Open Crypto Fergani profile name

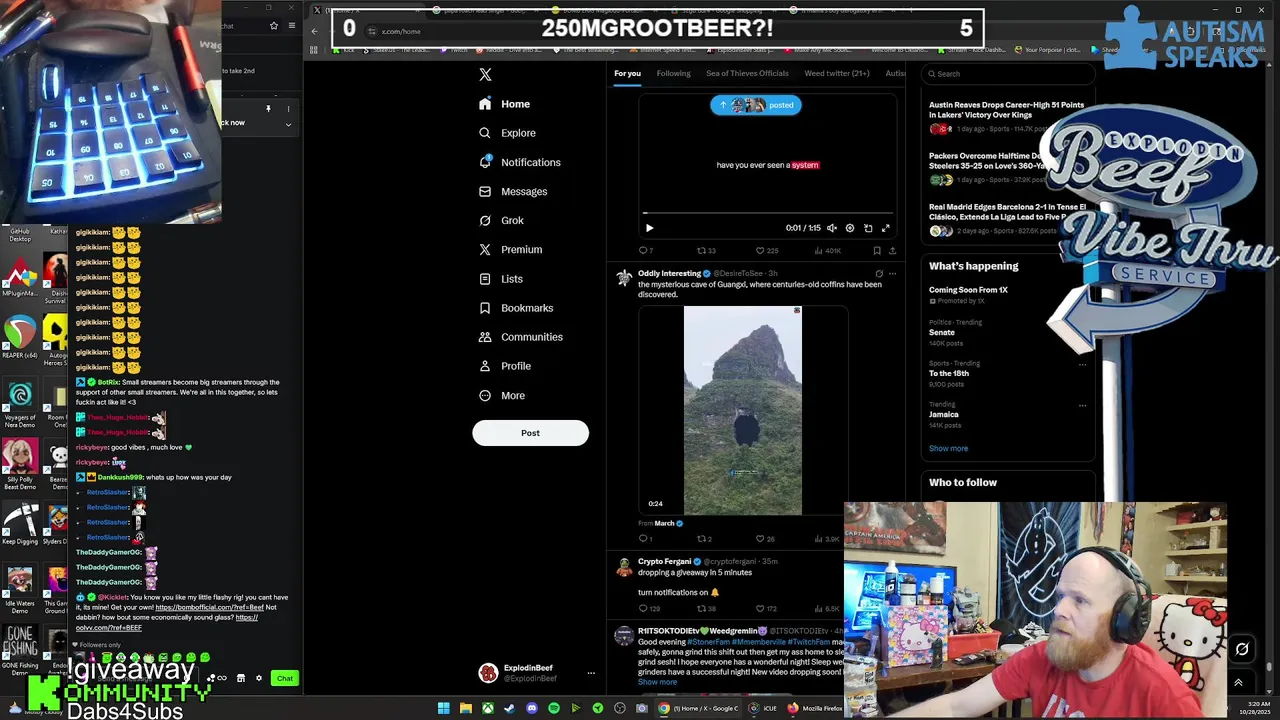664,562
